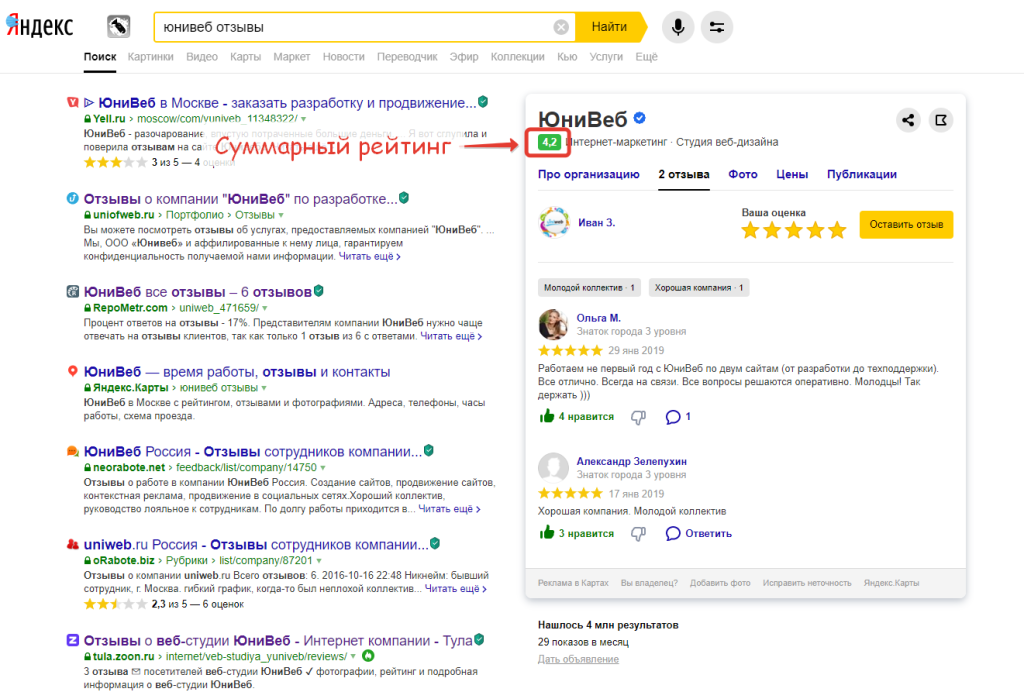Expand 'Читать ещё' under uniofweb.ru snippet

coord(369,257)
